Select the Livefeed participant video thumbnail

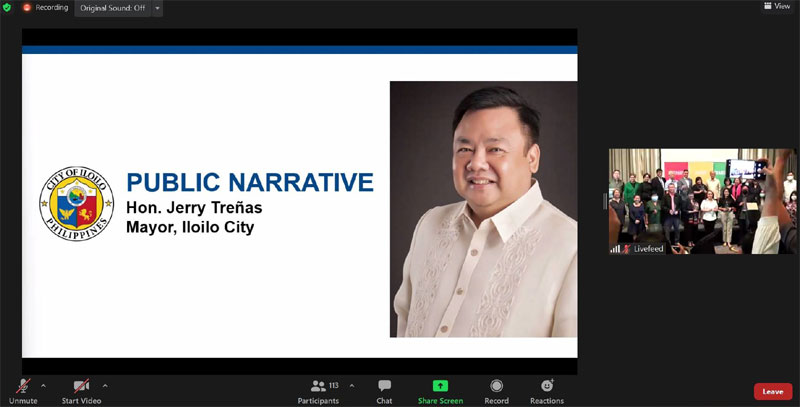702,198
